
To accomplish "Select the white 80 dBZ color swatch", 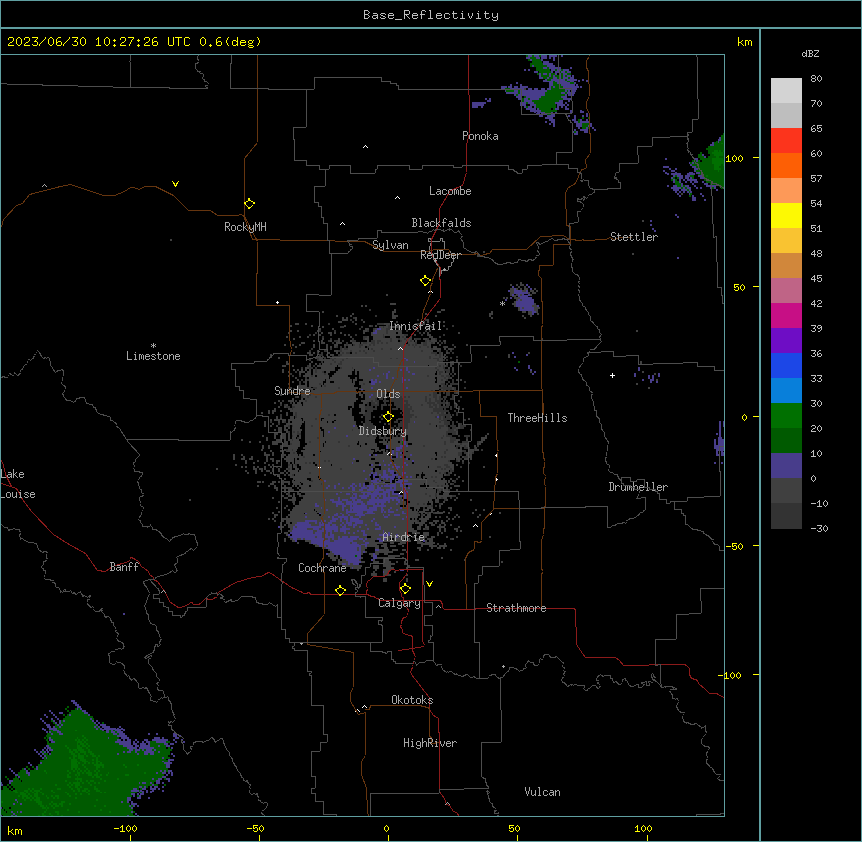I will tap(786, 90).
